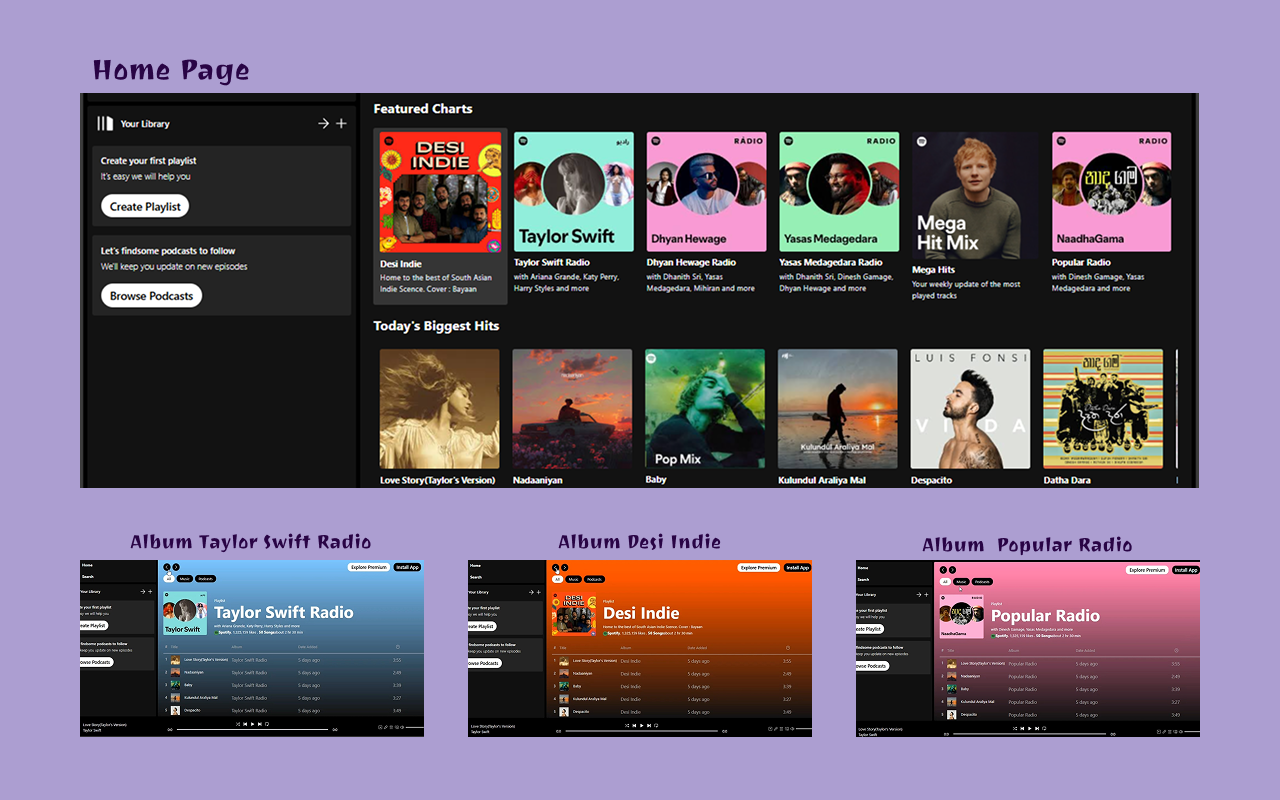The height and width of the screenshot is (800, 1280).
Task: Click the progress bar in Popular Radio player
Action: pyautogui.click(x=1026, y=734)
